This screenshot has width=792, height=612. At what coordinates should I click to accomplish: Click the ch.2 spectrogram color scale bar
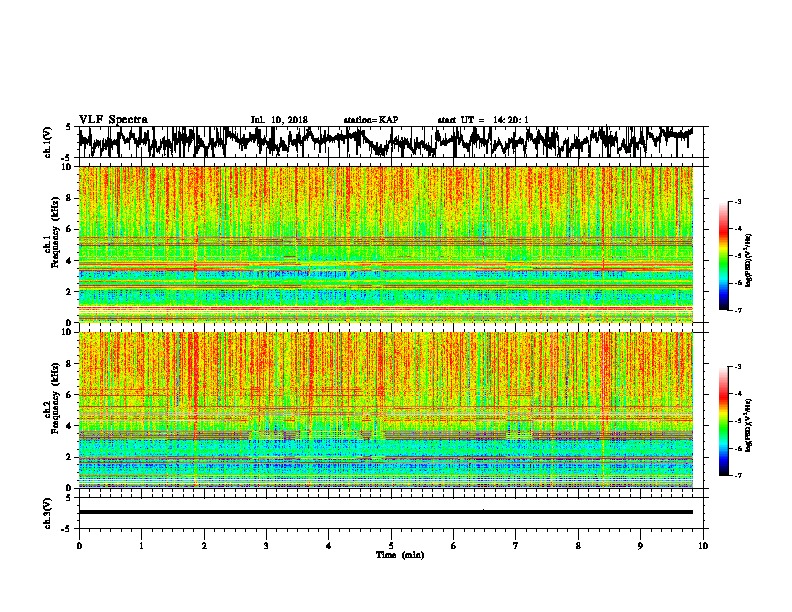pyautogui.click(x=723, y=421)
